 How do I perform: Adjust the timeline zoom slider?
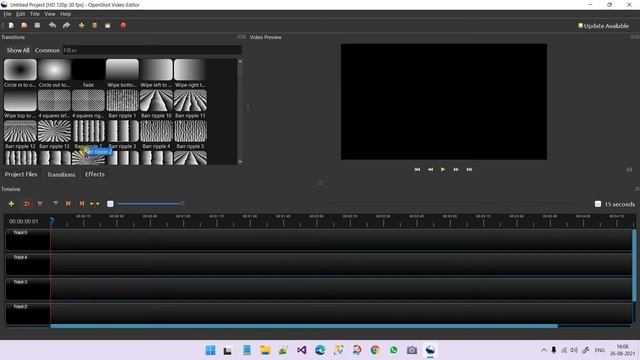pos(150,204)
